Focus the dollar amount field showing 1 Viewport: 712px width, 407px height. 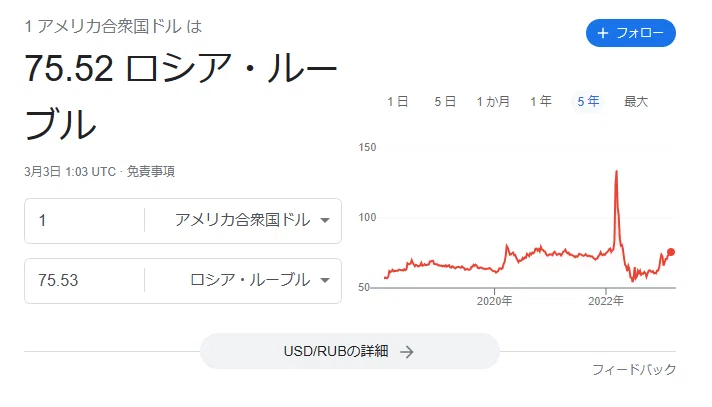[84, 220]
